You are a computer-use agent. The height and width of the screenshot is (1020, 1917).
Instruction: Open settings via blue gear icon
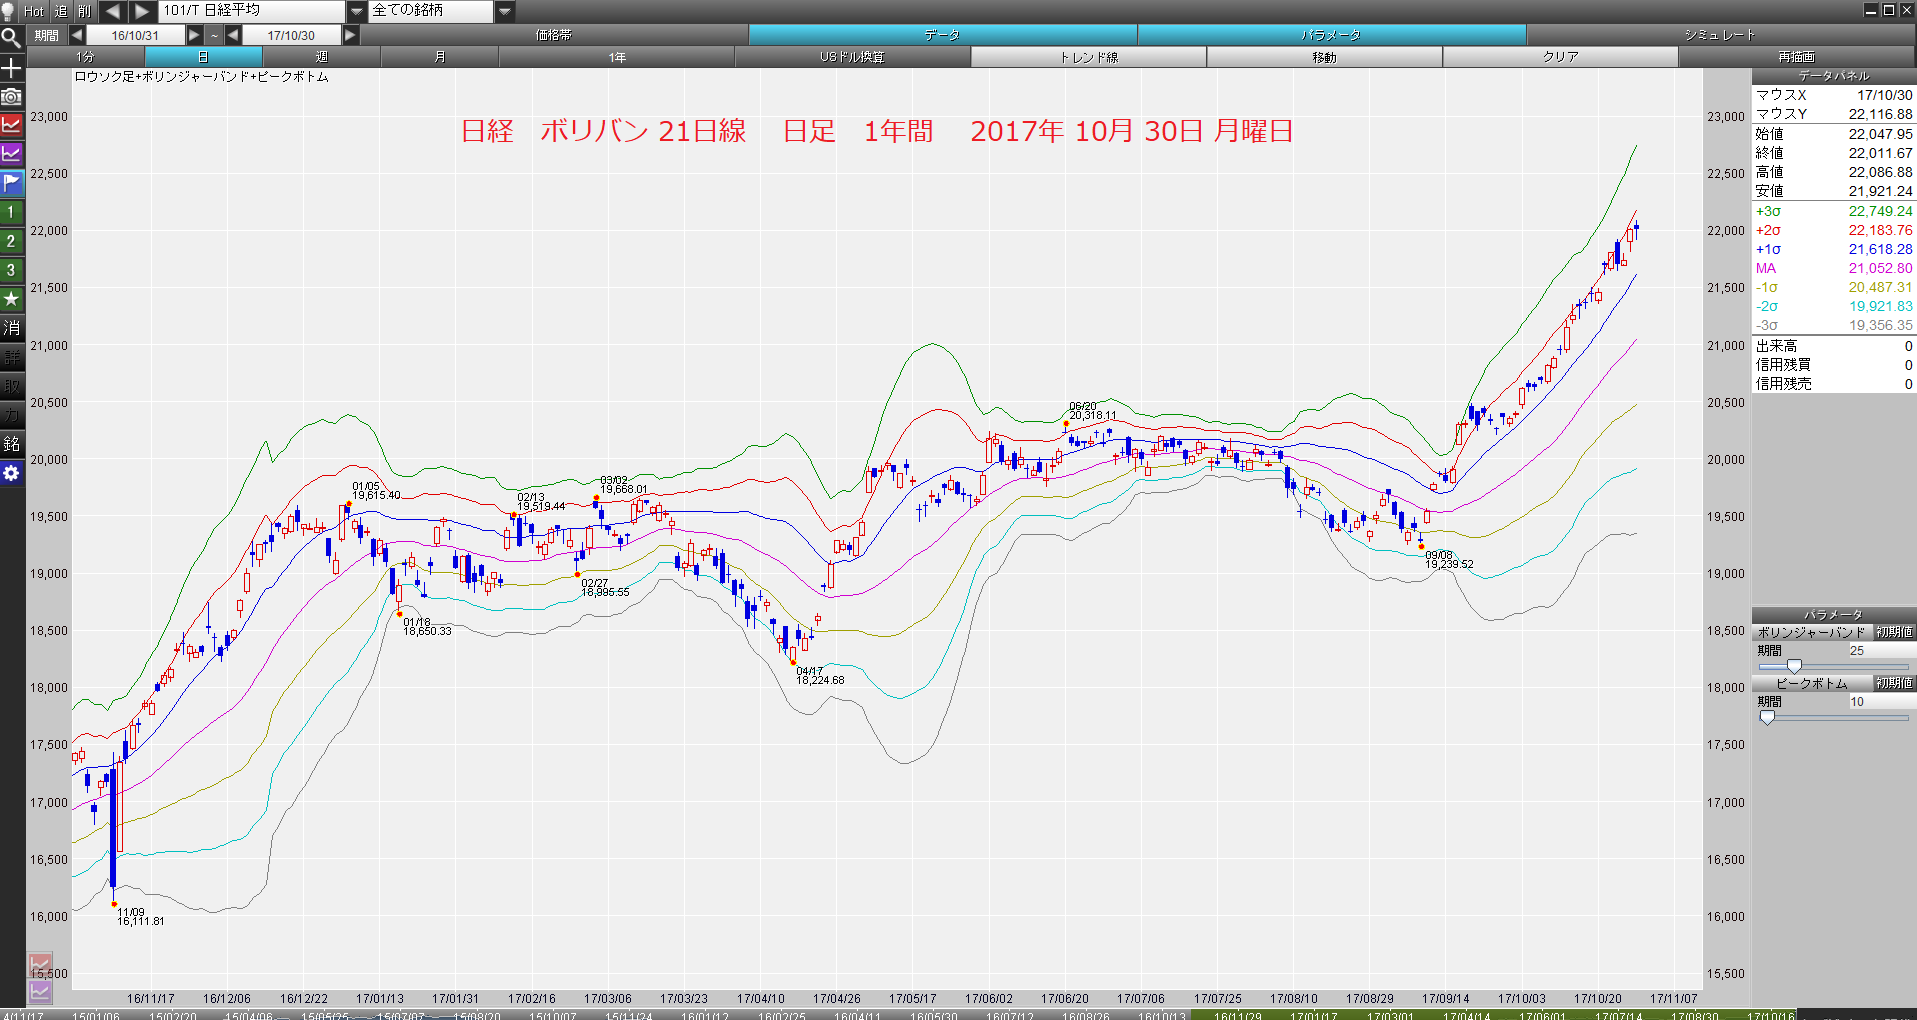pyautogui.click(x=11, y=473)
